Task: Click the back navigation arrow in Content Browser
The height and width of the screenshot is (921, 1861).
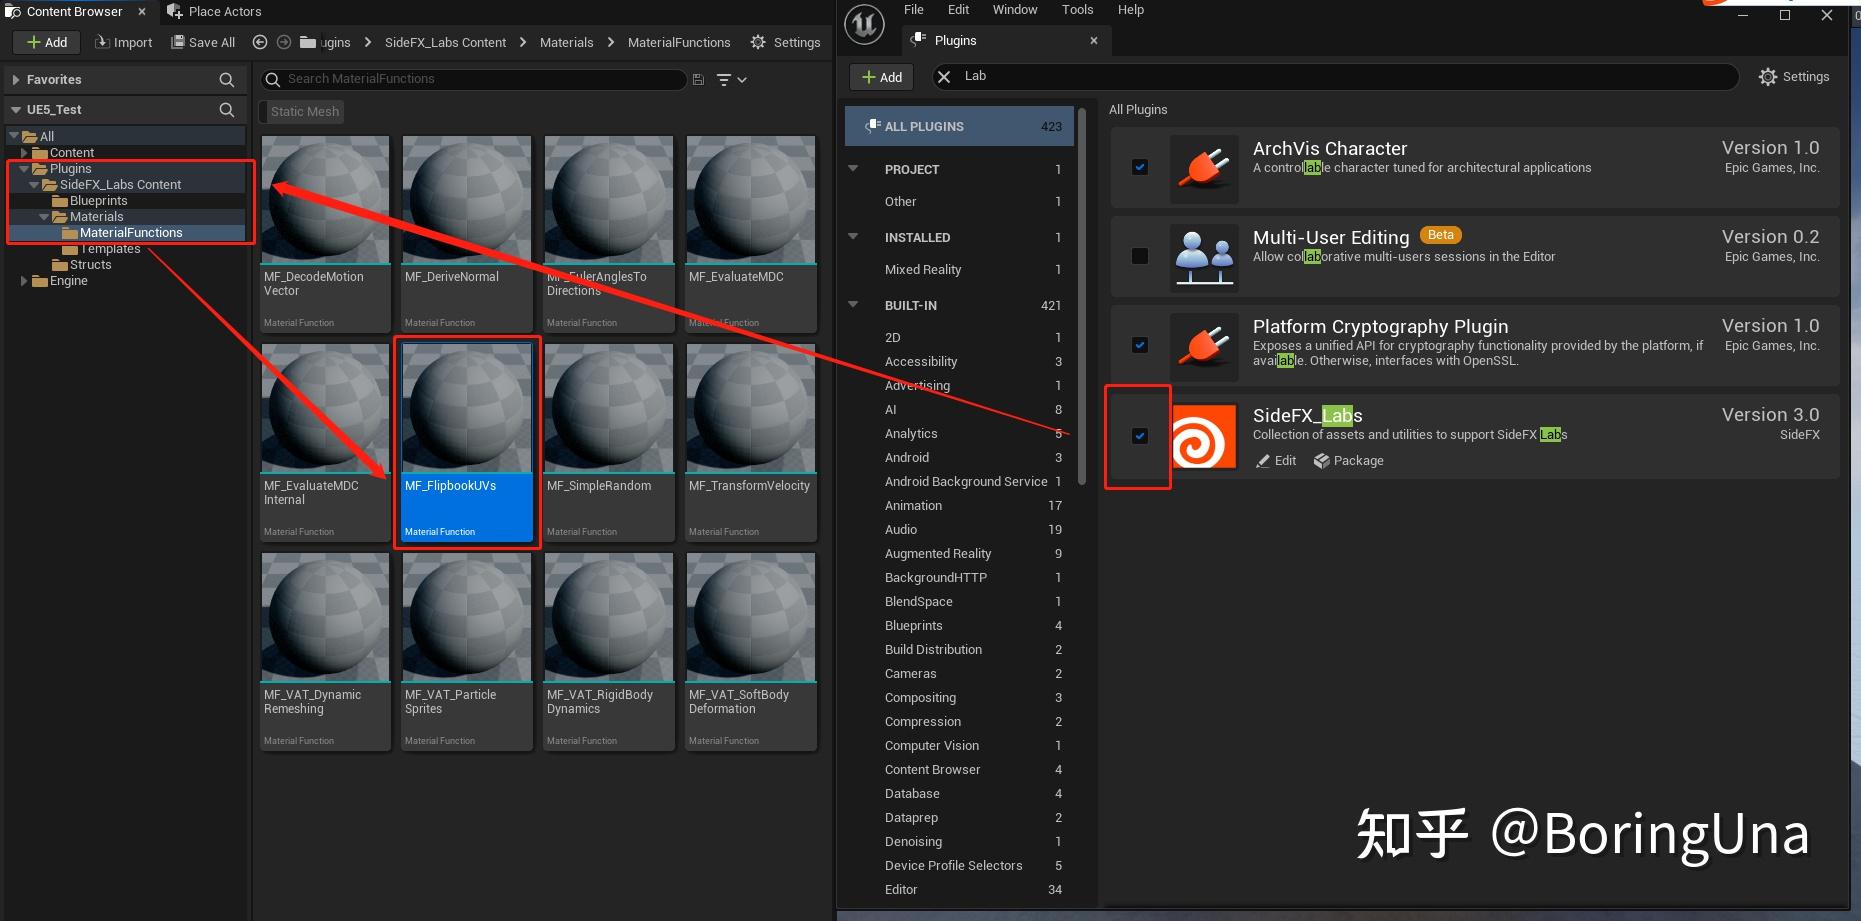Action: coord(259,42)
